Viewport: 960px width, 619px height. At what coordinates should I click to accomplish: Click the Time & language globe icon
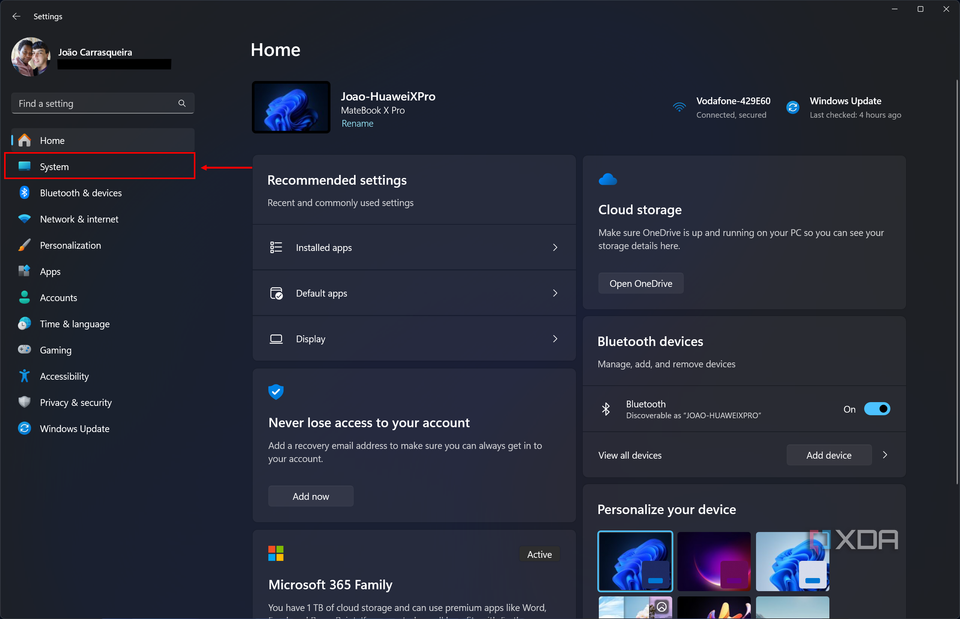coord(24,324)
